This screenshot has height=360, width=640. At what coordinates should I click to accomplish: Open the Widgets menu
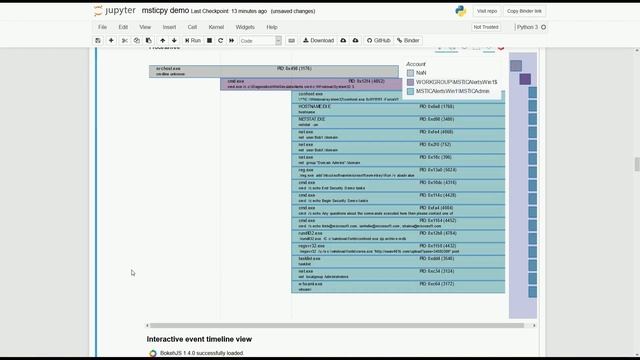[245, 27]
